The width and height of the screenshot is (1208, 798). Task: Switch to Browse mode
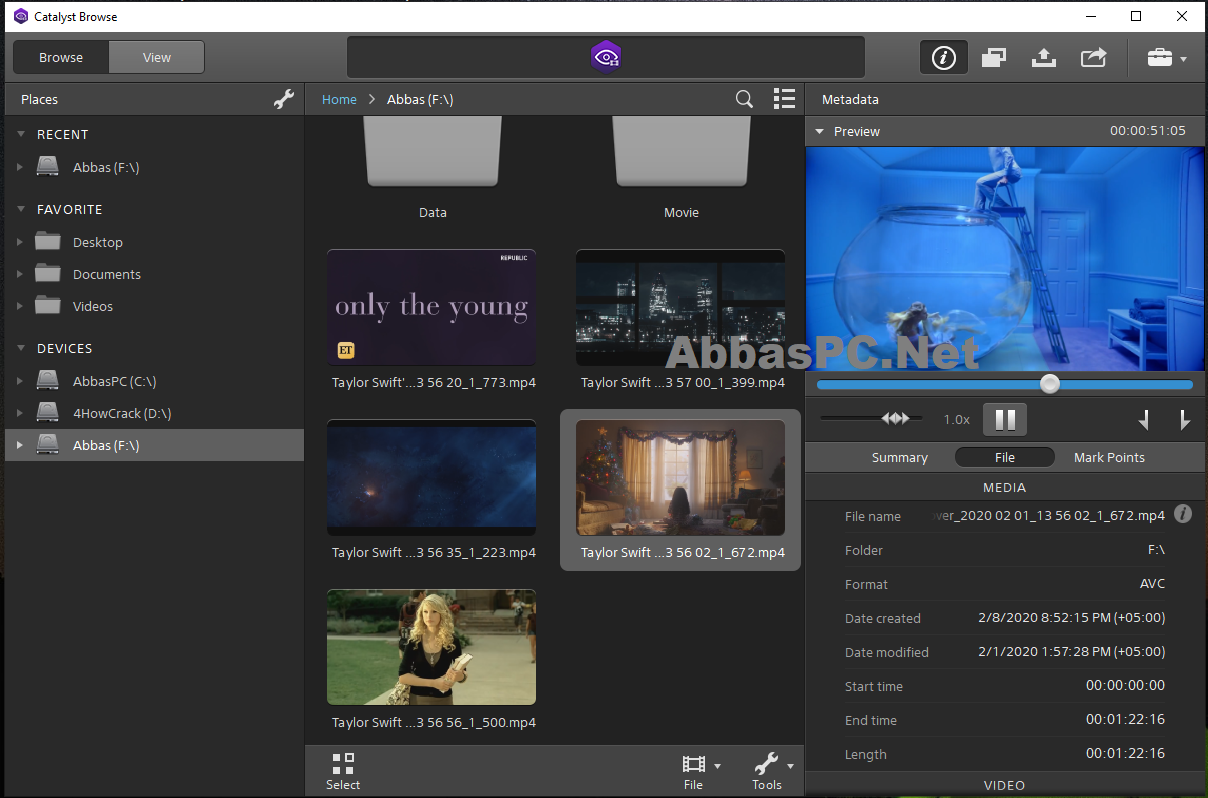61,57
